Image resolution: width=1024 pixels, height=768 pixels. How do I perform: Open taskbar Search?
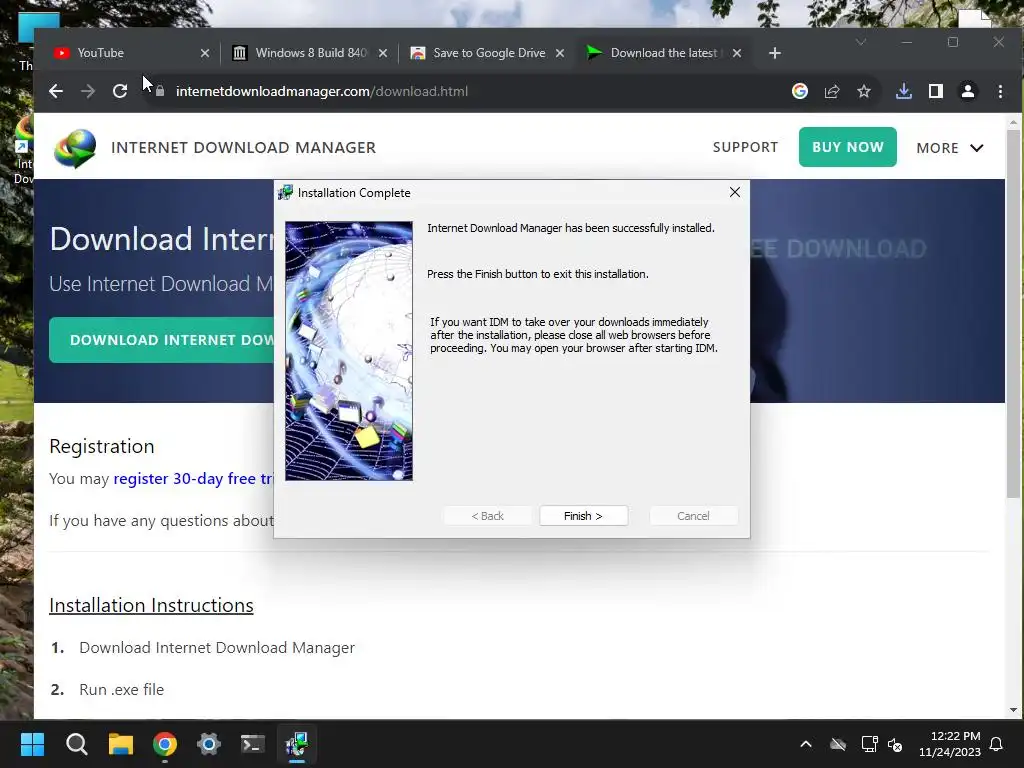pyautogui.click(x=76, y=744)
